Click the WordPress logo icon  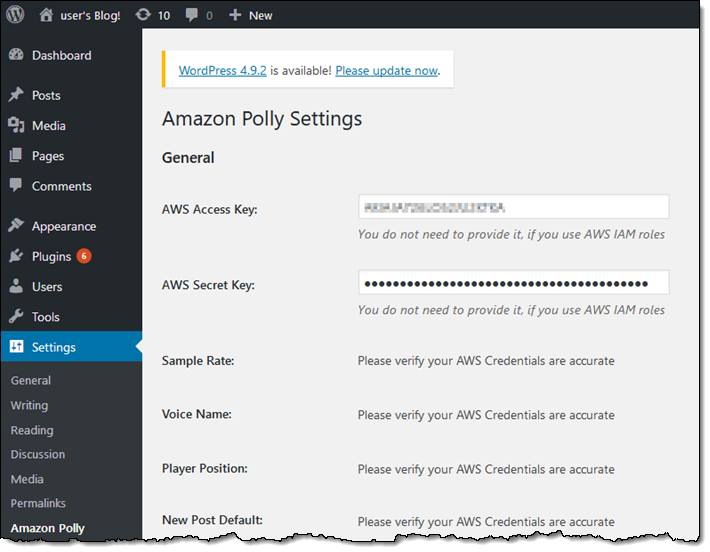point(16,15)
